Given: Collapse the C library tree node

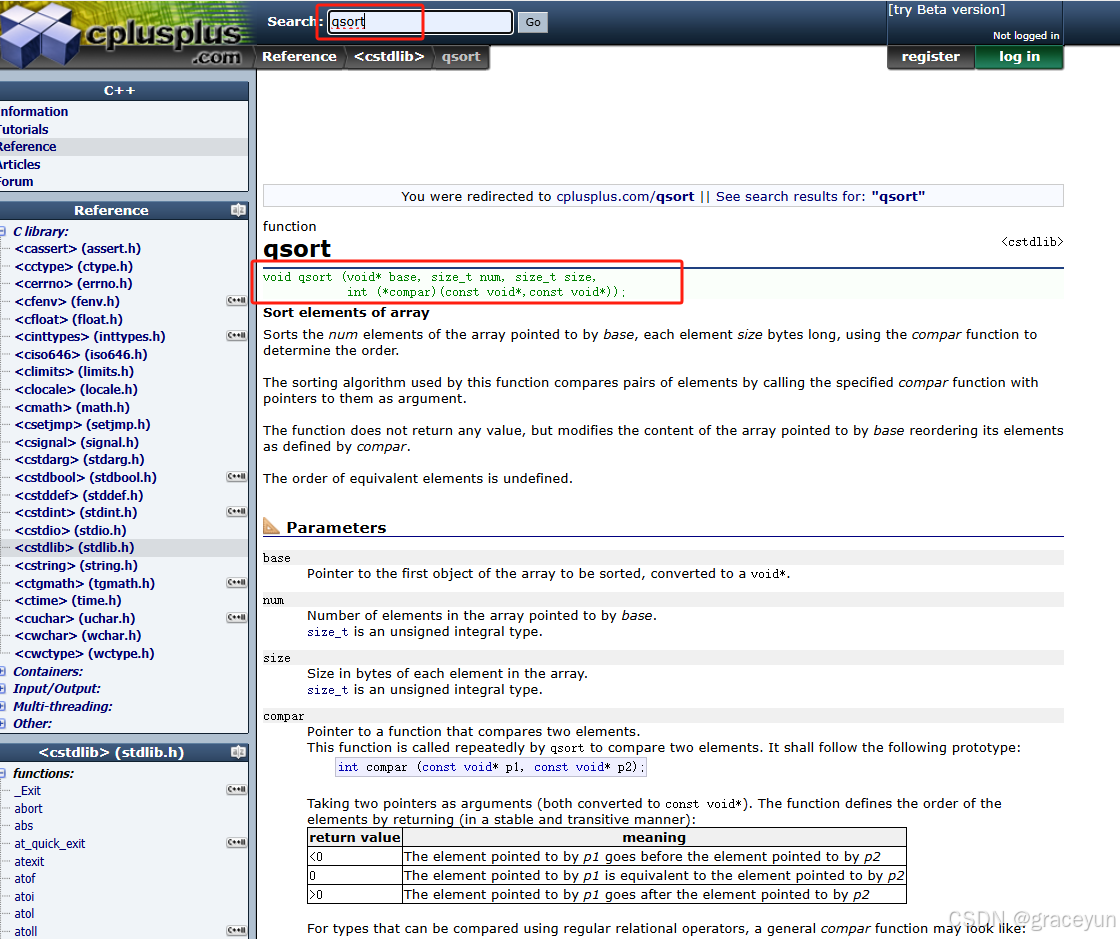Looking at the screenshot, I should point(3,231).
